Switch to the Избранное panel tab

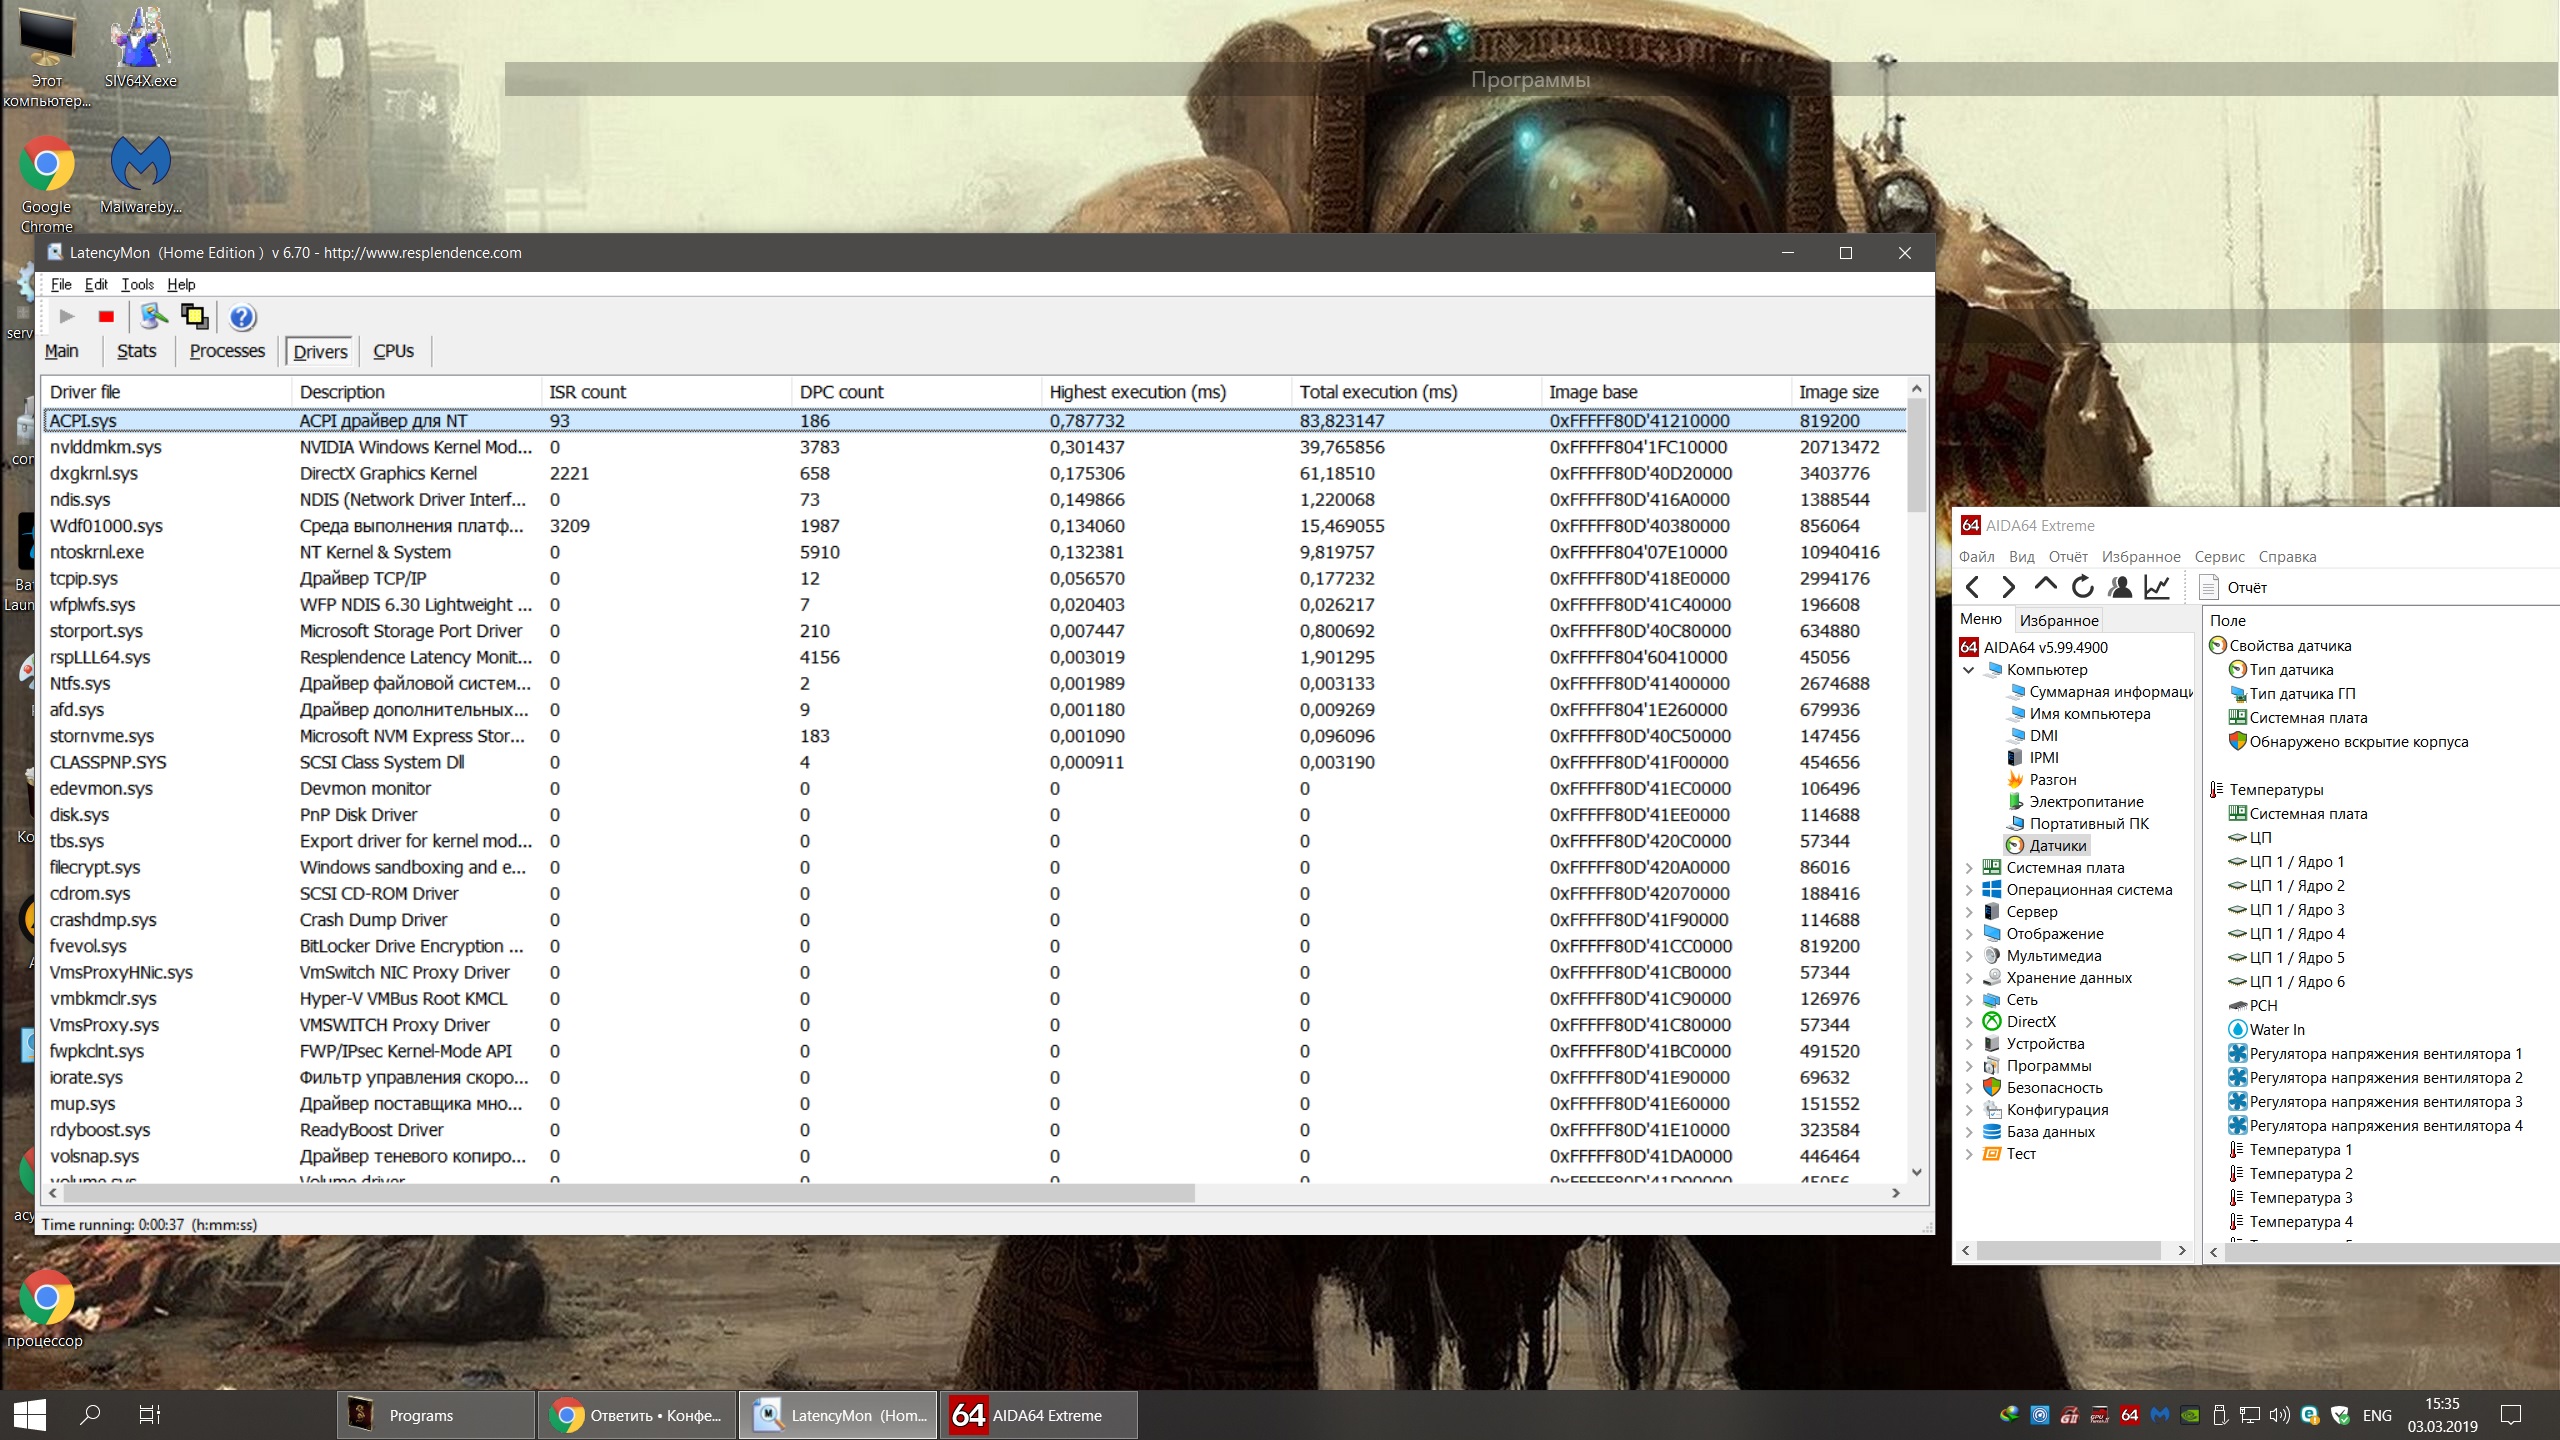(x=2058, y=620)
